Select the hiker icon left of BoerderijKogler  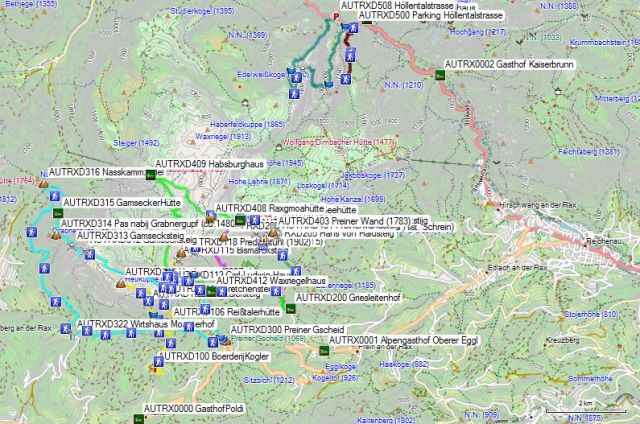158,361
